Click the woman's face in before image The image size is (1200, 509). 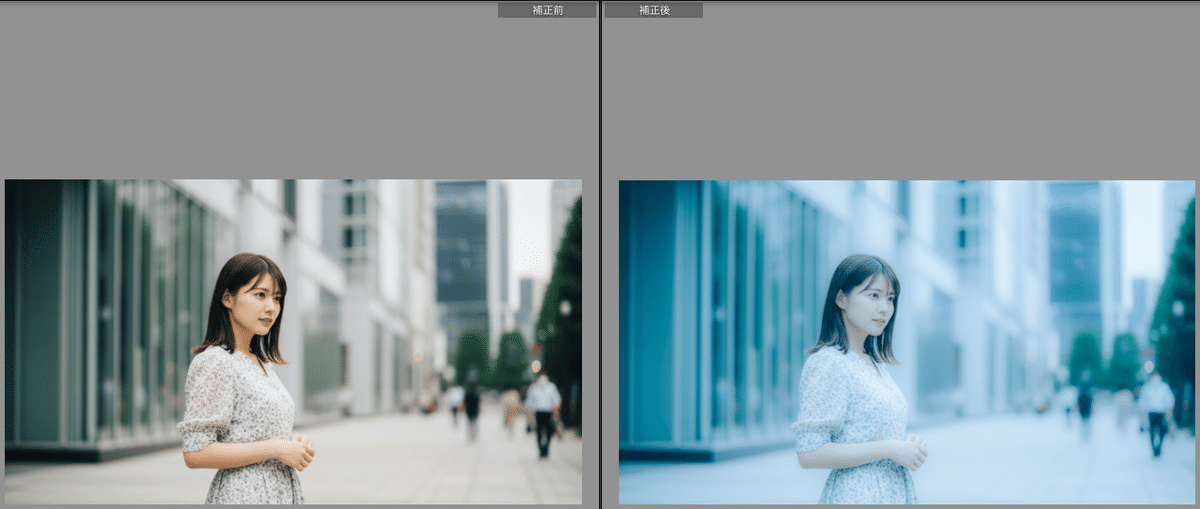point(254,302)
